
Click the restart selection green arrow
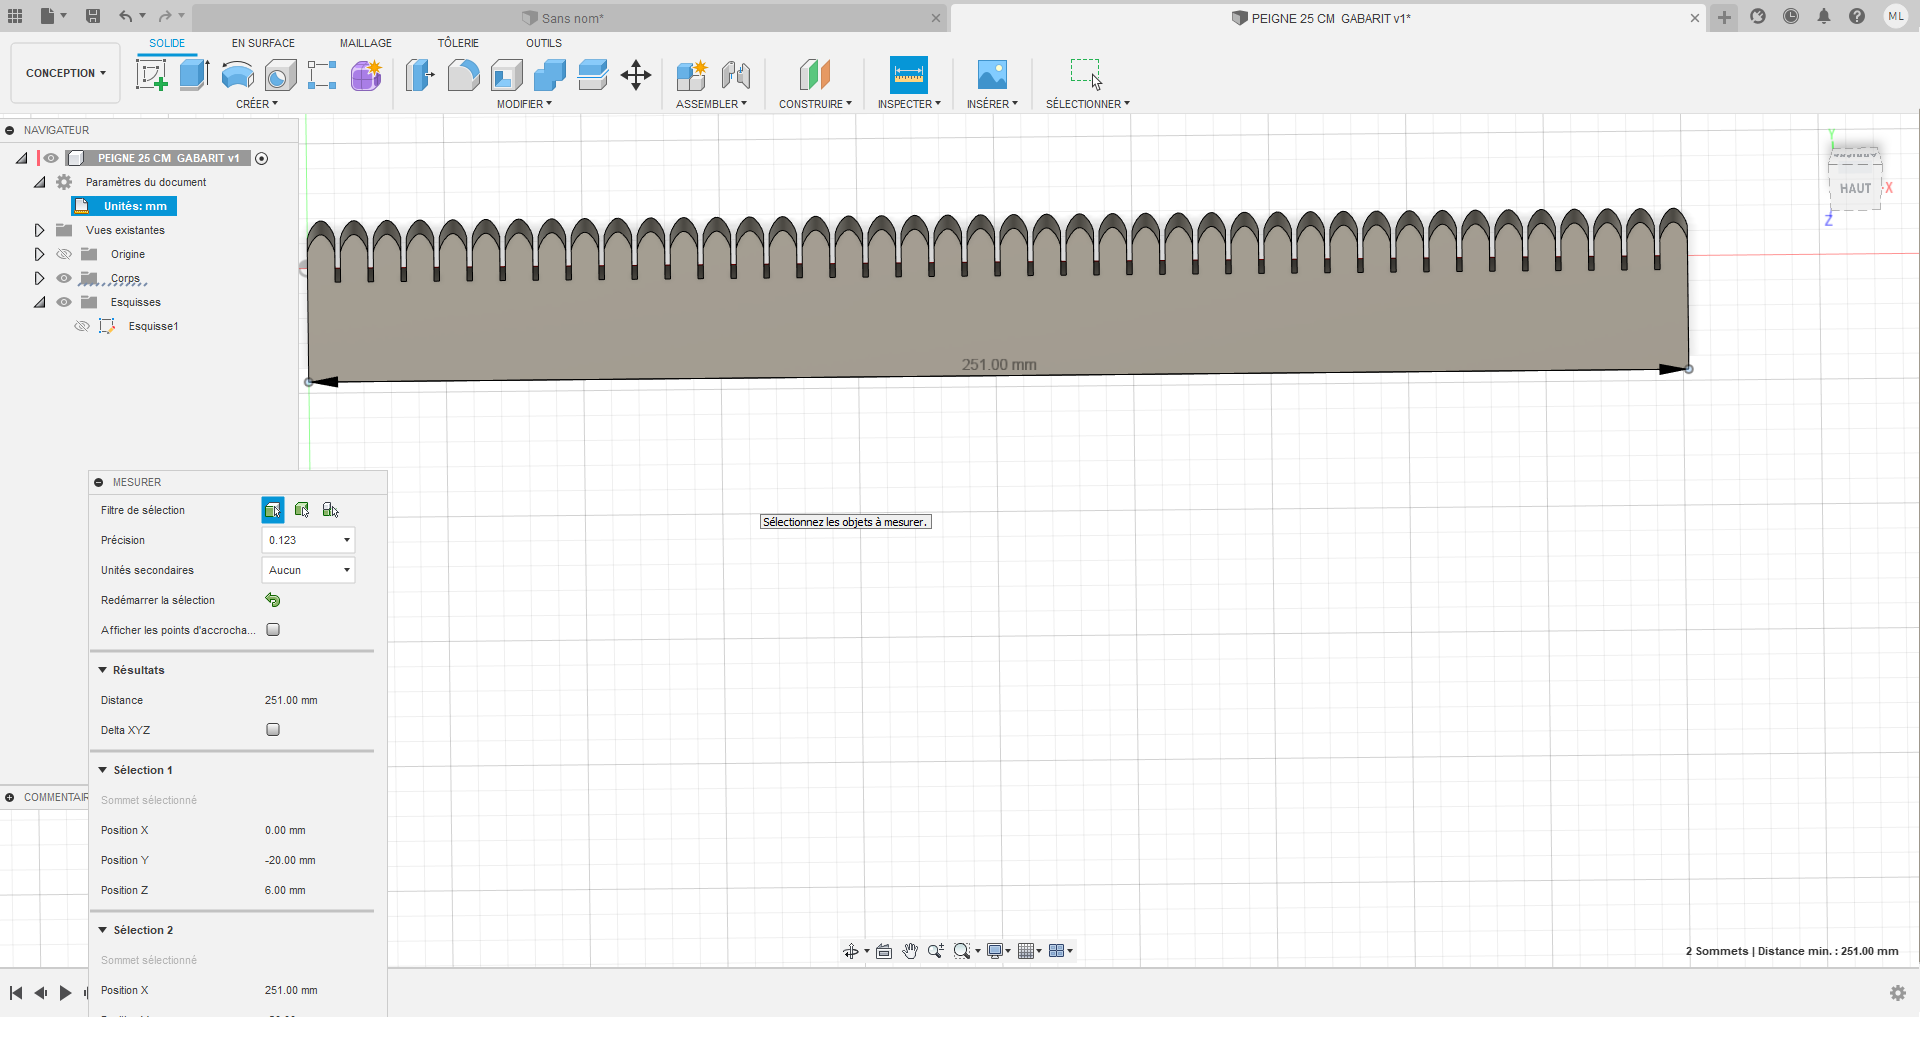[273, 600]
